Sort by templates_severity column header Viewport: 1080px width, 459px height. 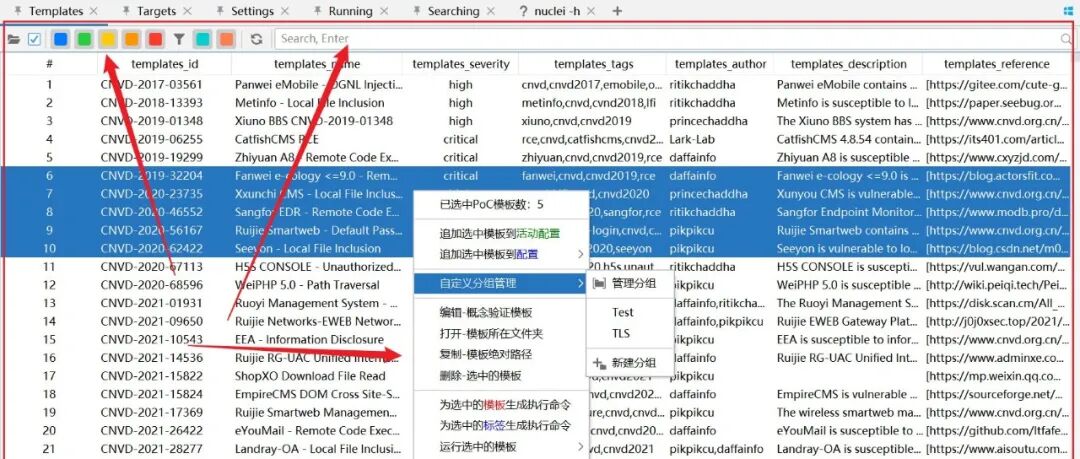[461, 64]
